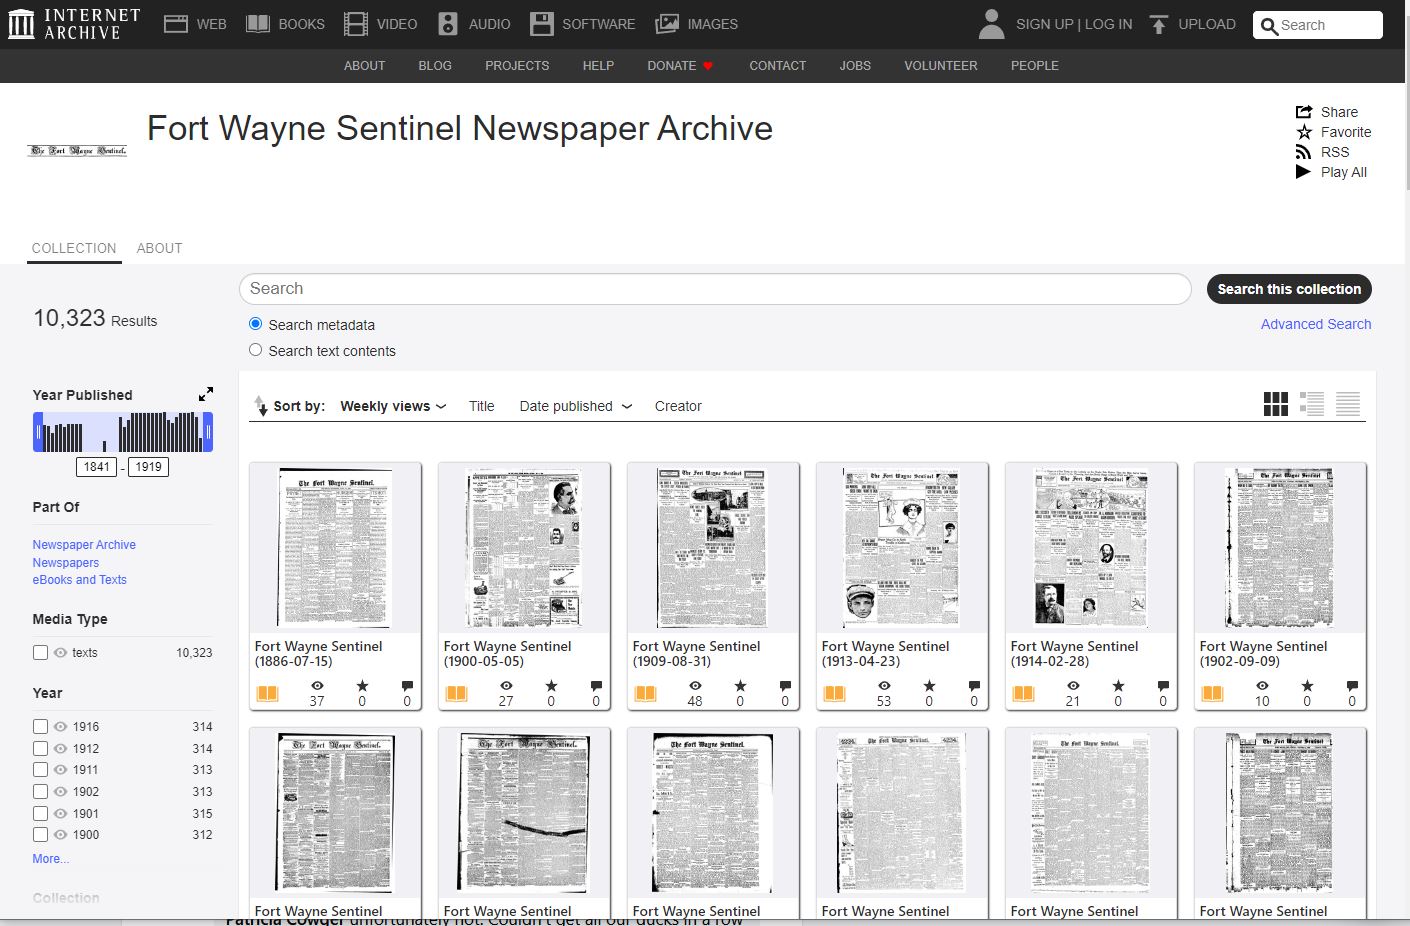Check the 1900 year filter
The image size is (1410, 926).
tap(40, 834)
